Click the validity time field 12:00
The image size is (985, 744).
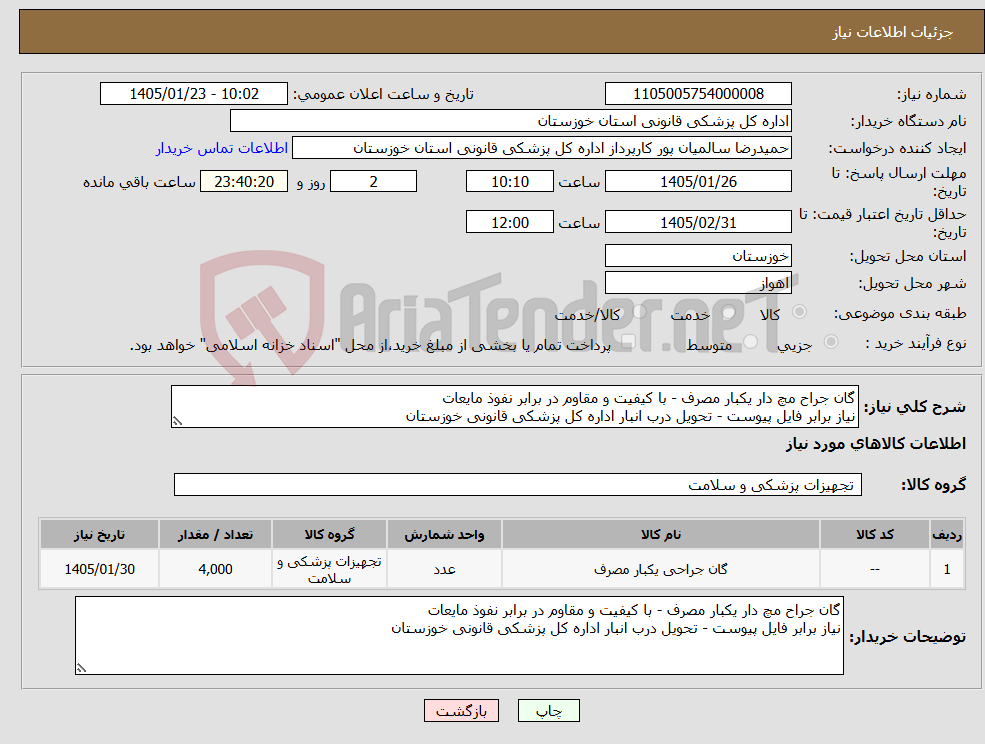[x=509, y=222]
